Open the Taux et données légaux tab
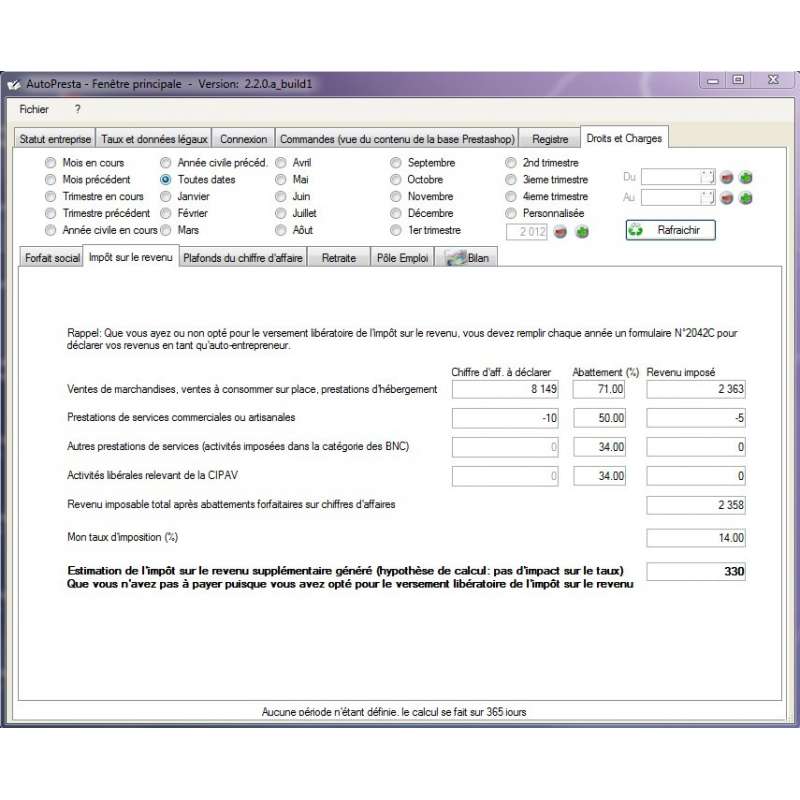 (x=154, y=139)
